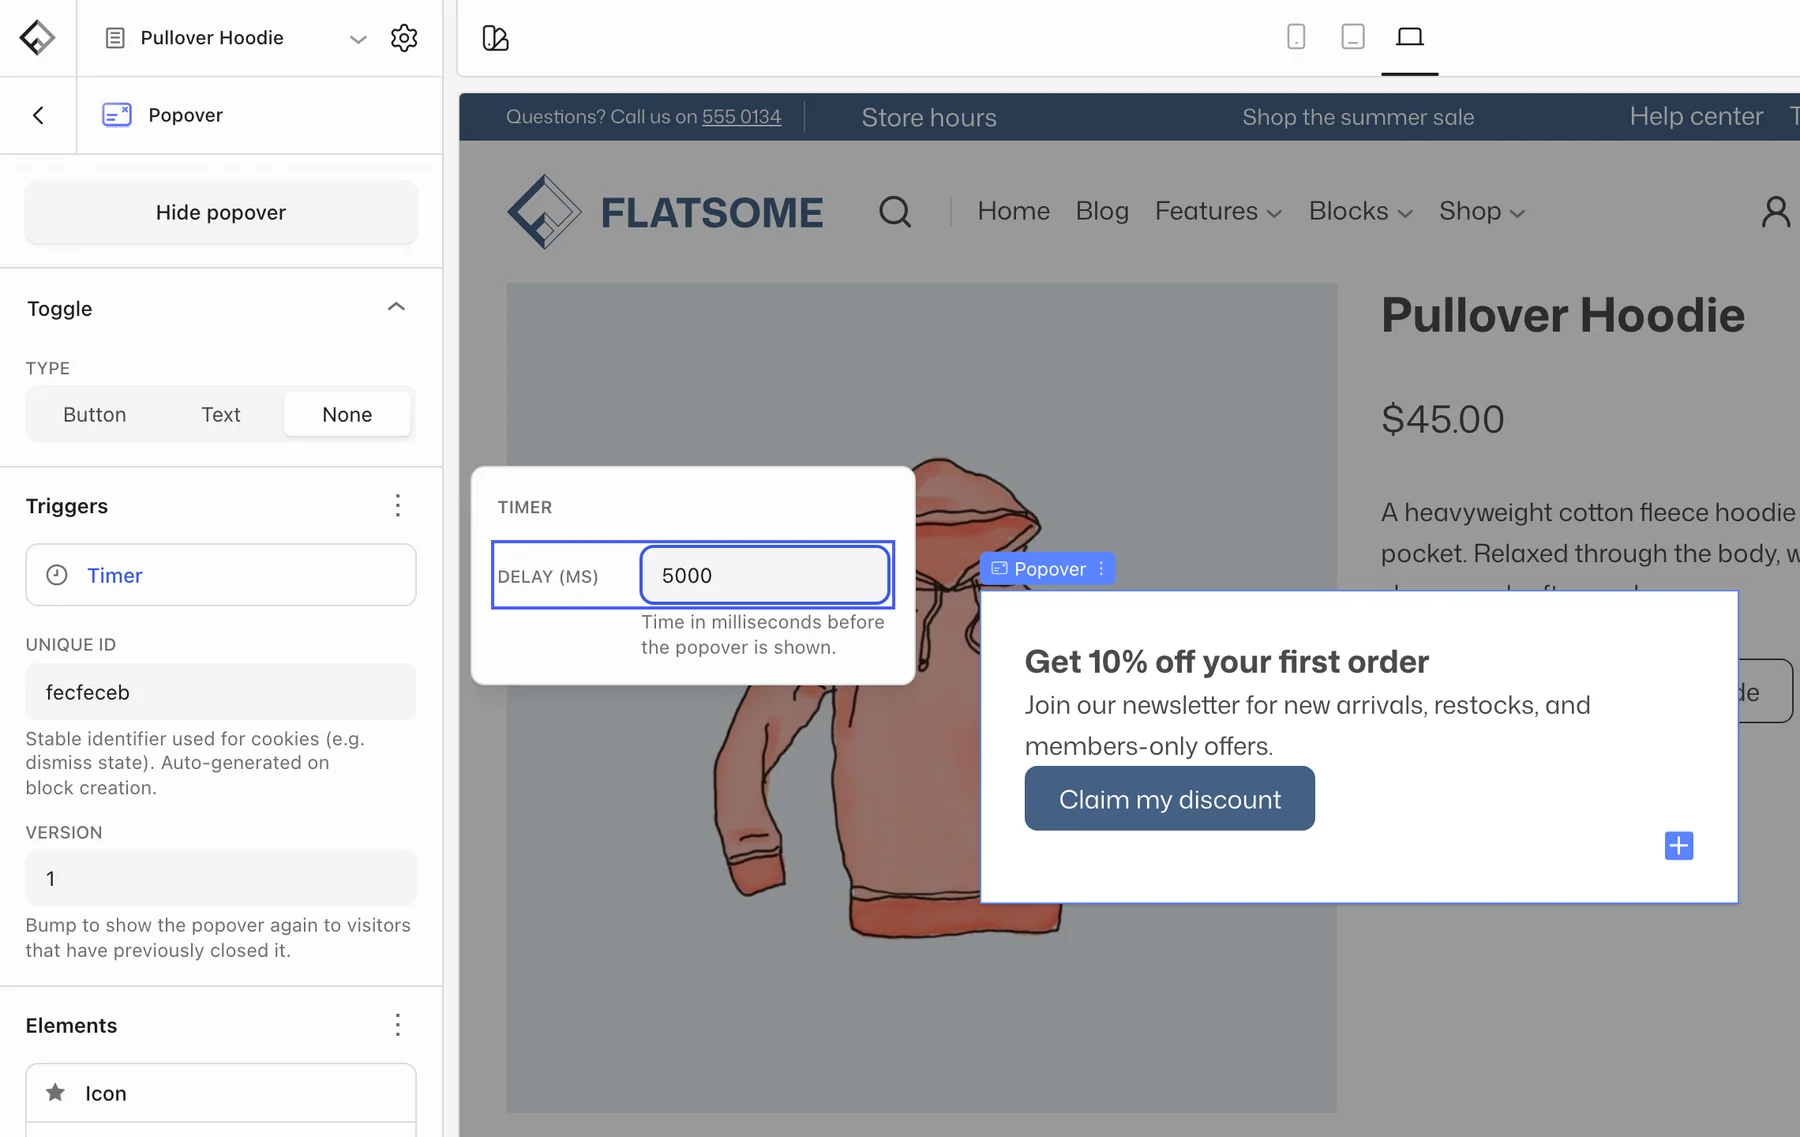Click the phone number 555 0134 link

point(741,117)
